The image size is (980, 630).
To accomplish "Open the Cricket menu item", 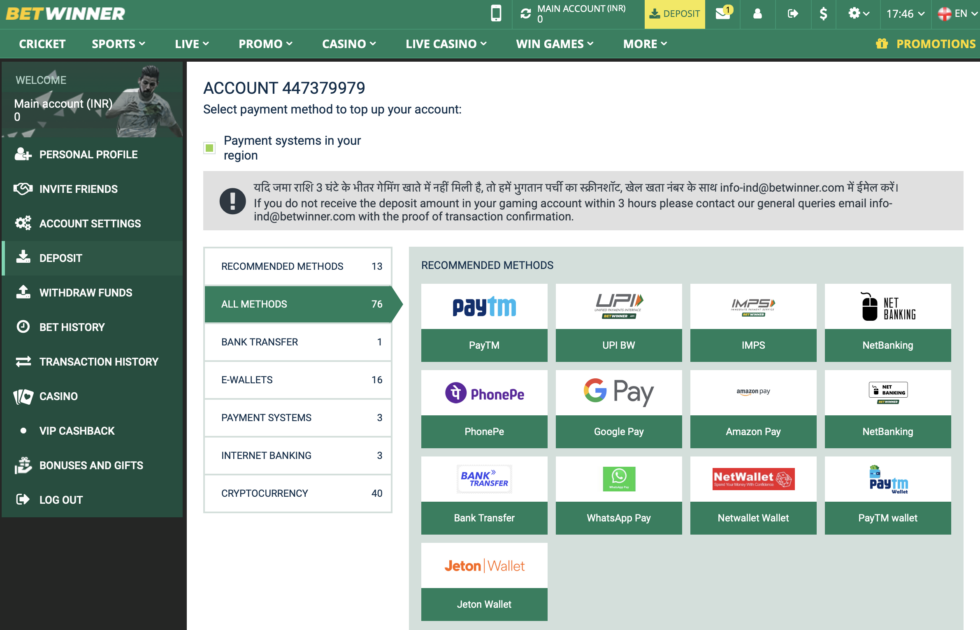I will [x=42, y=44].
